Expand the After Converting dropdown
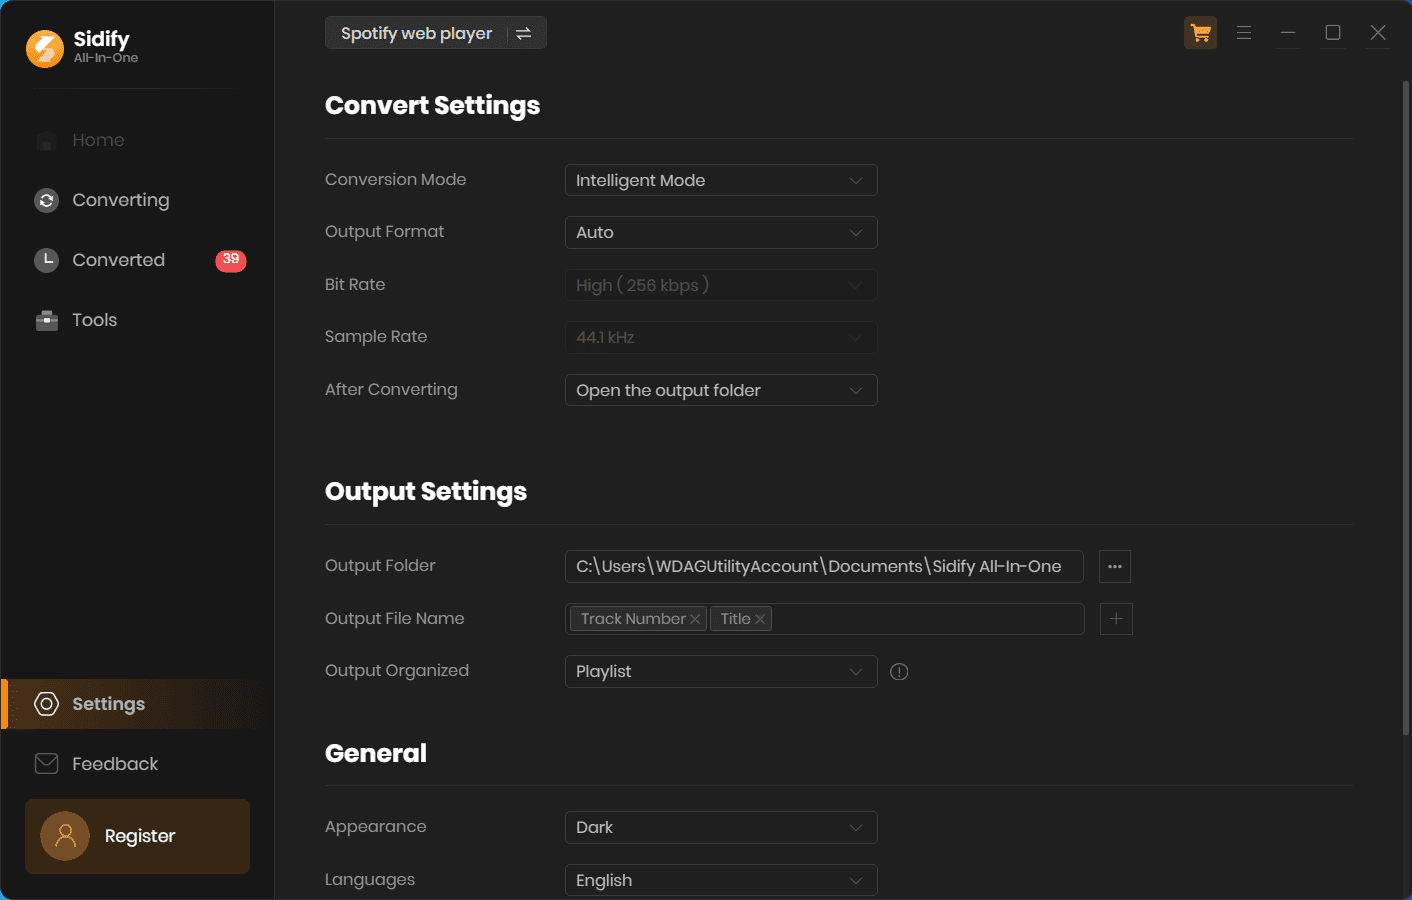The height and width of the screenshot is (900, 1412). point(721,391)
